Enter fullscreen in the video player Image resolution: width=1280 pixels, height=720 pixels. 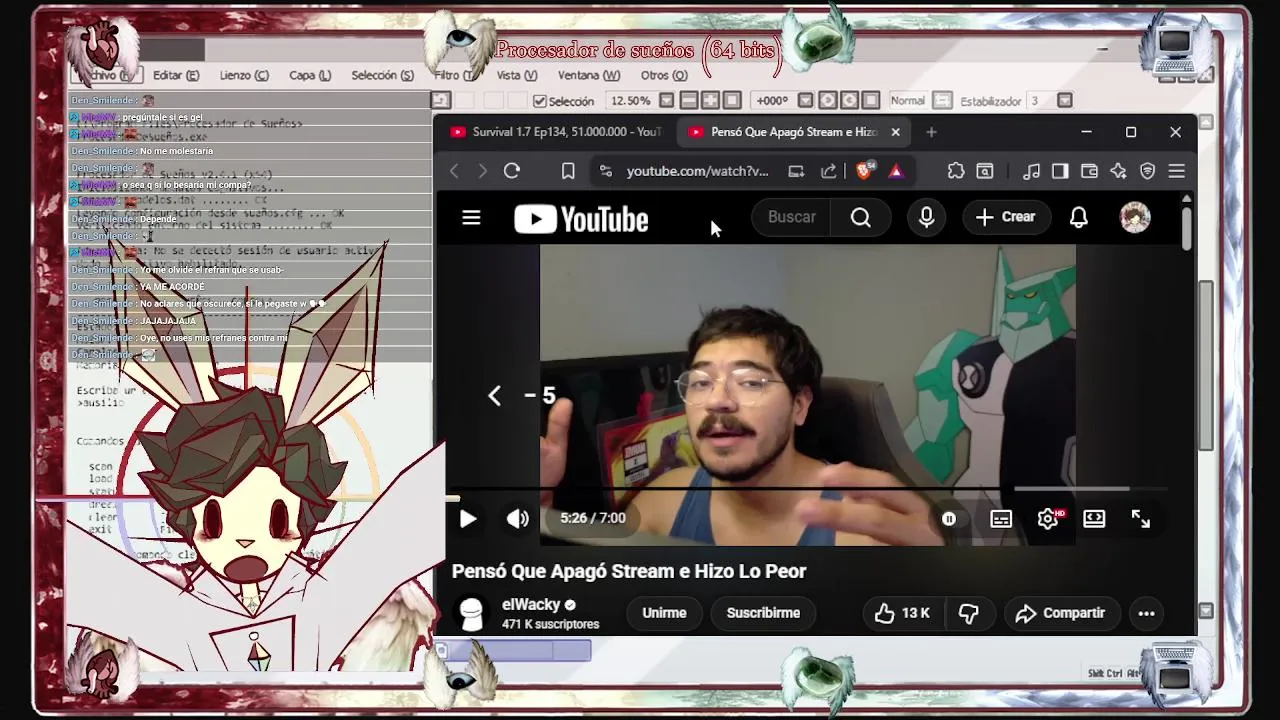[x=1141, y=518]
